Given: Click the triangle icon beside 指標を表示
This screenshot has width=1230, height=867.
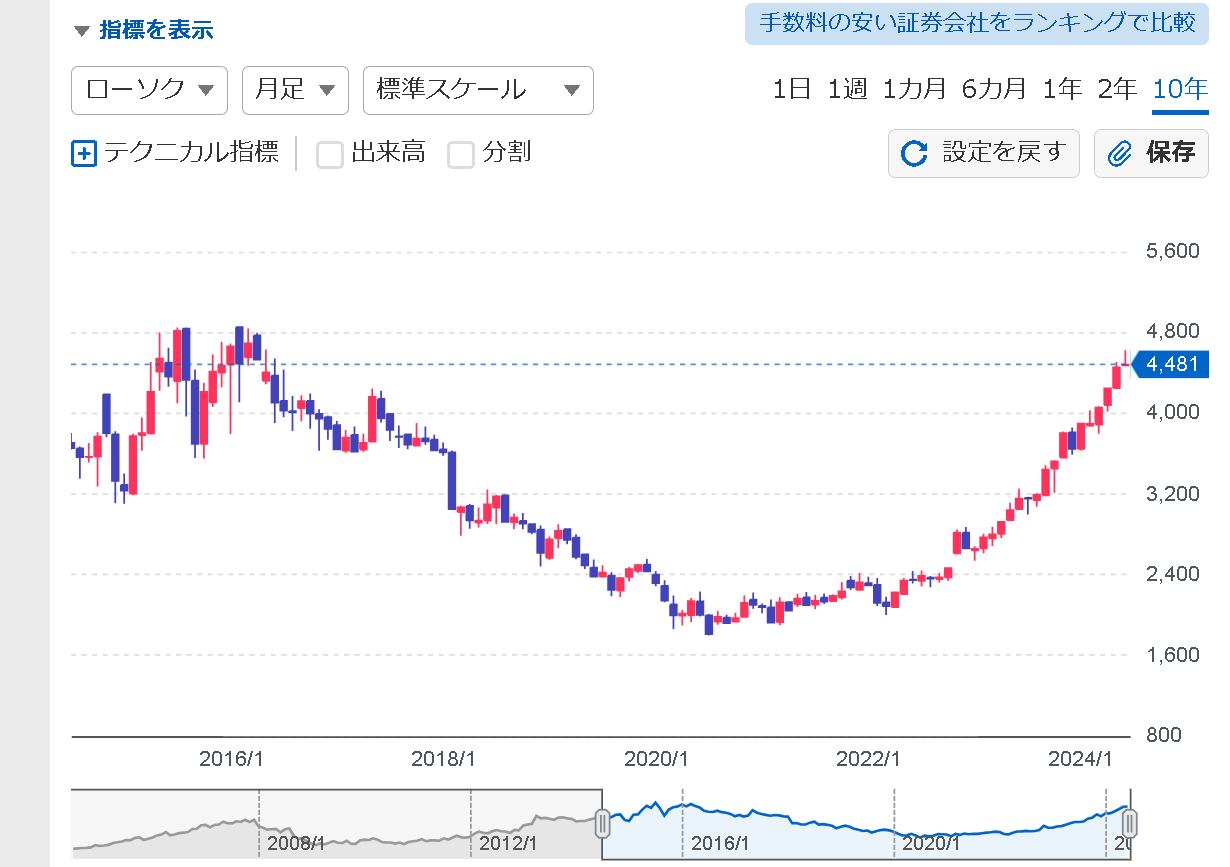Looking at the screenshot, I should click(82, 31).
